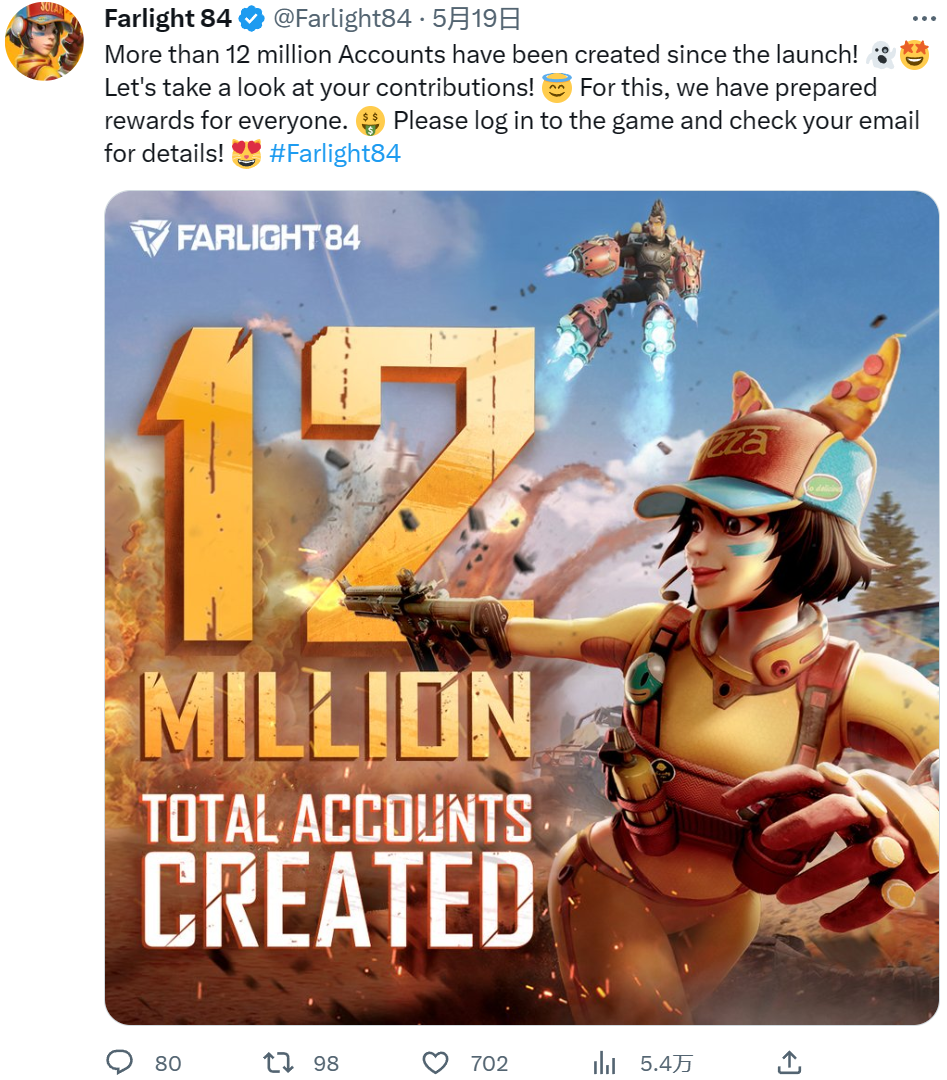This screenshot has width=947, height=1080.
Task: Open the three-dot more options menu
Action: click(x=924, y=19)
